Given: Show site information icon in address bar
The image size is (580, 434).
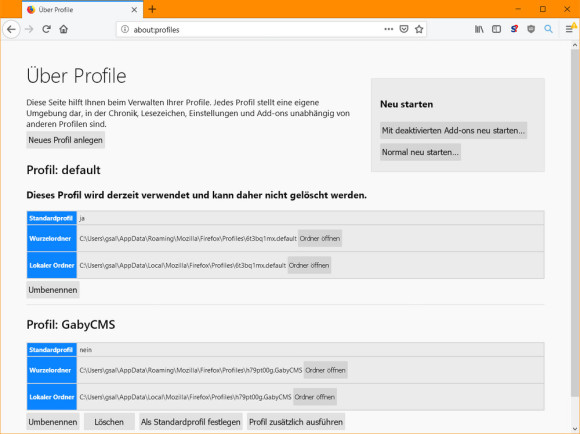Looking at the screenshot, I should (x=125, y=29).
